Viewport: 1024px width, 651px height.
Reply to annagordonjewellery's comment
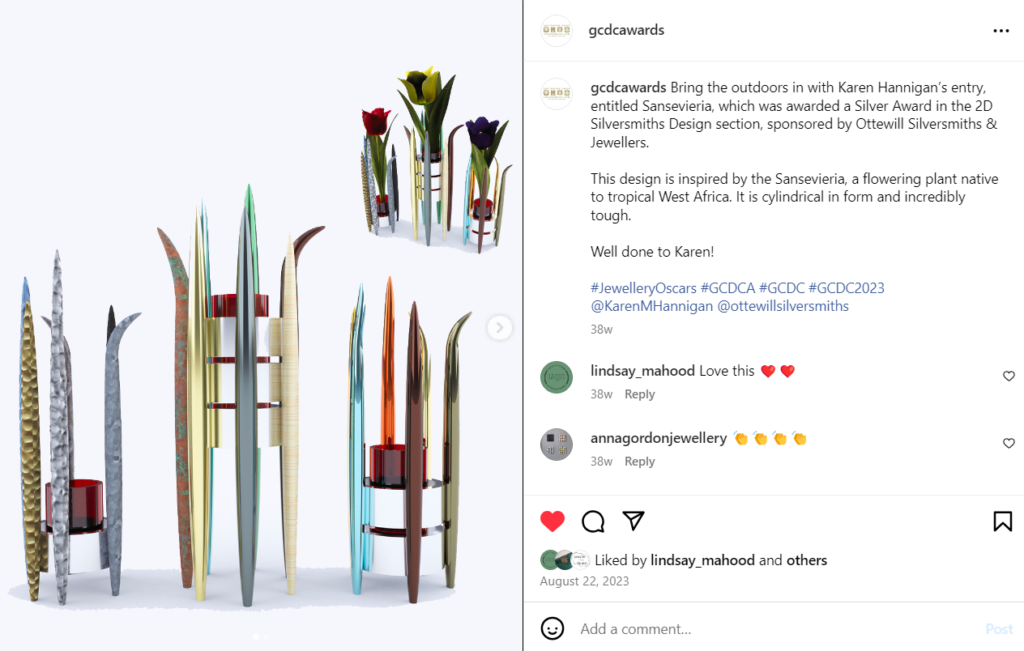[x=639, y=462]
